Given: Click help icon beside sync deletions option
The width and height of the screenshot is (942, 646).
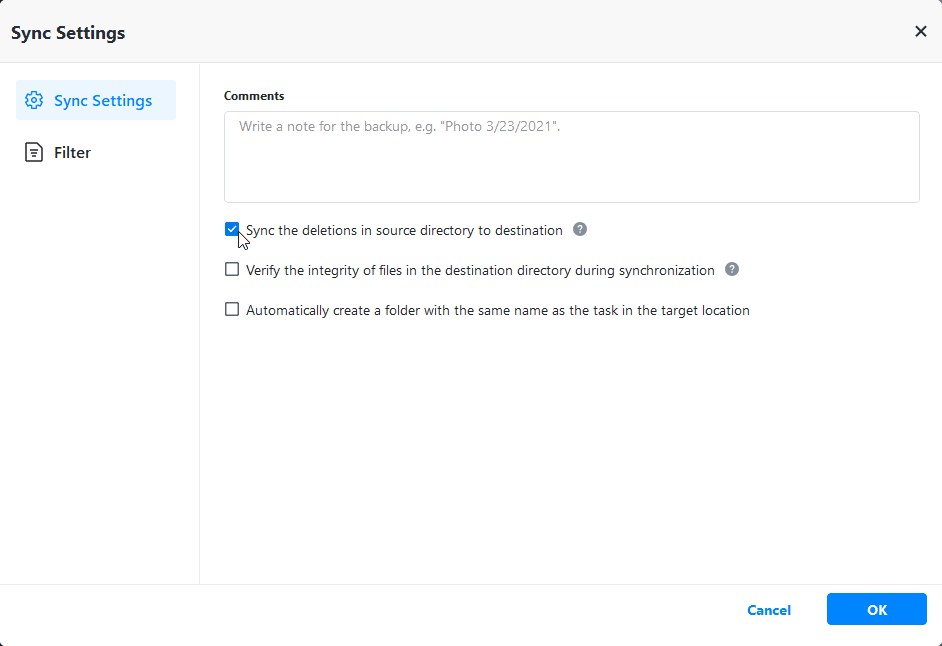Looking at the screenshot, I should tap(580, 229).
